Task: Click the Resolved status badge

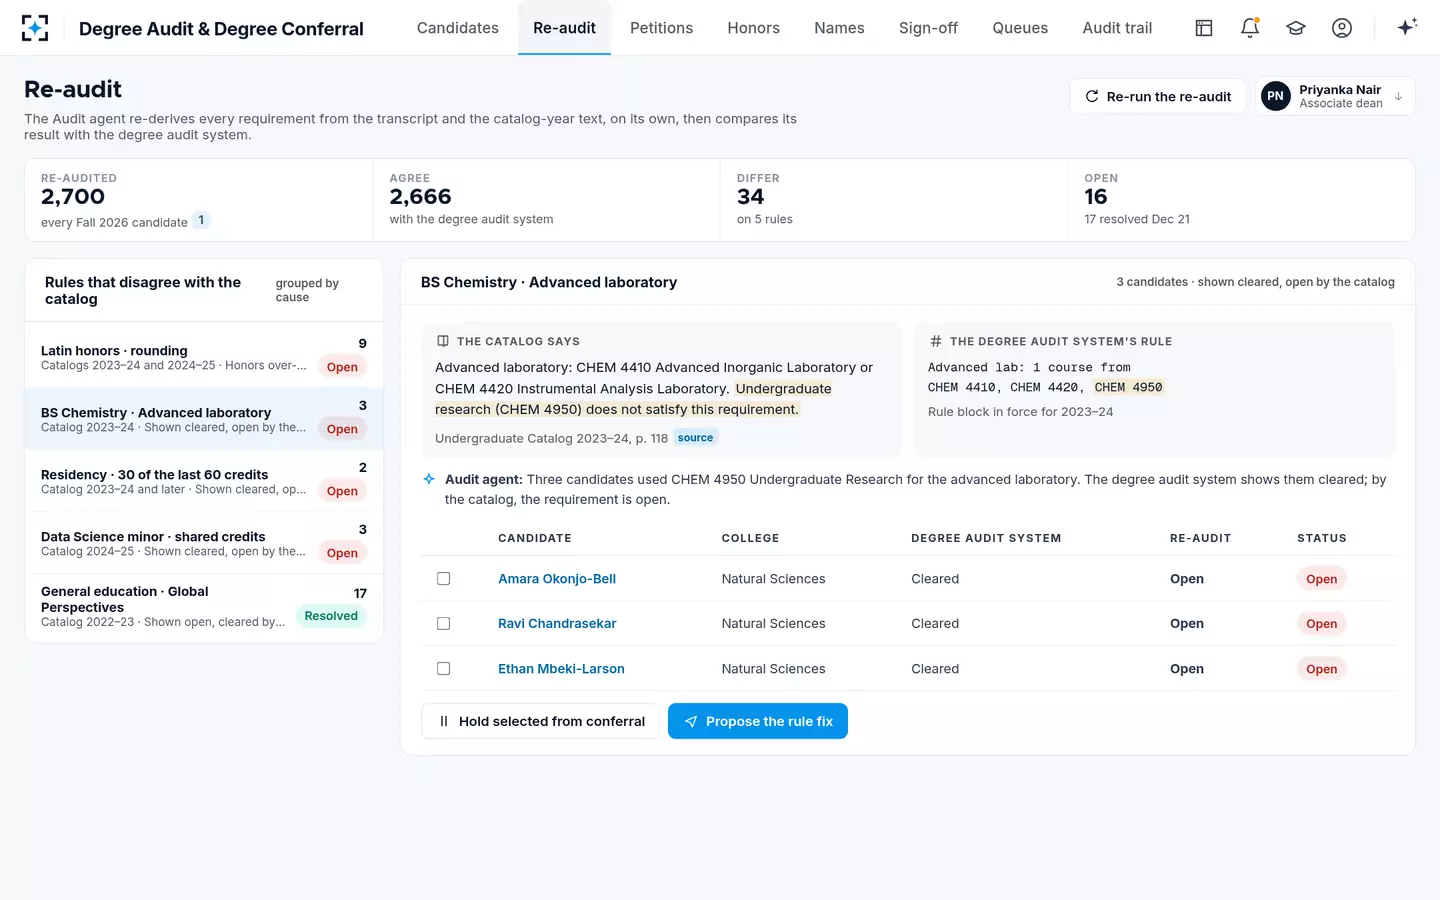Action: pyautogui.click(x=331, y=616)
